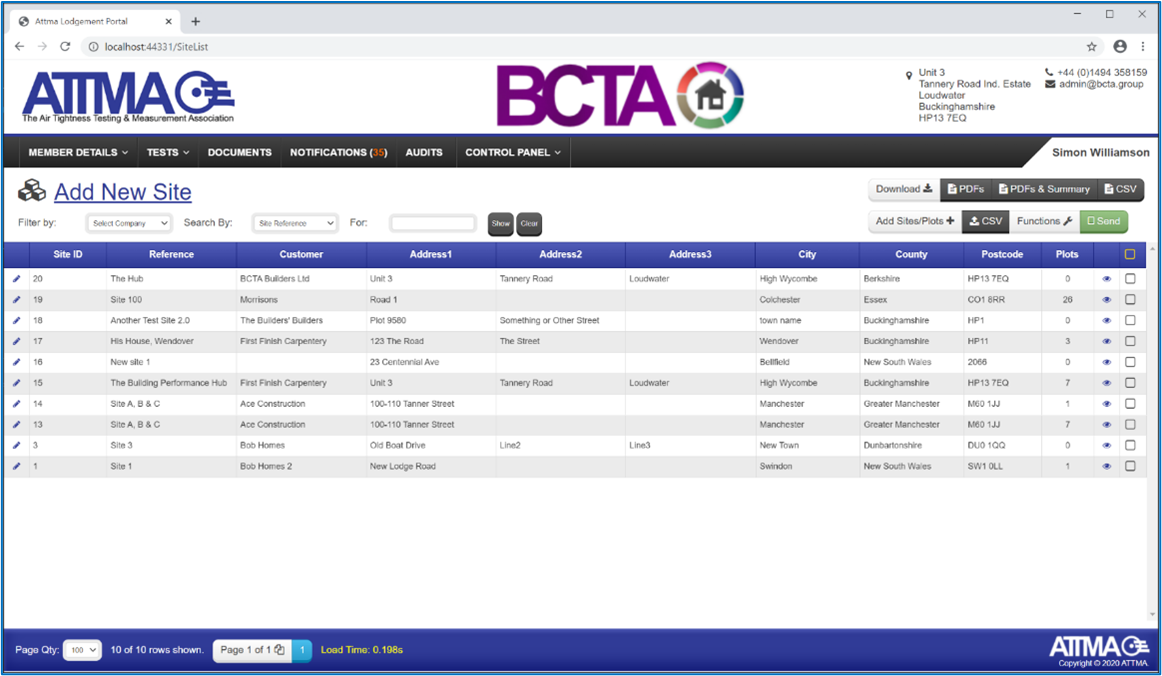Tick the checkbox for The Building Performance Hub row
Screen dimensions: 1162x676
tap(1130, 382)
